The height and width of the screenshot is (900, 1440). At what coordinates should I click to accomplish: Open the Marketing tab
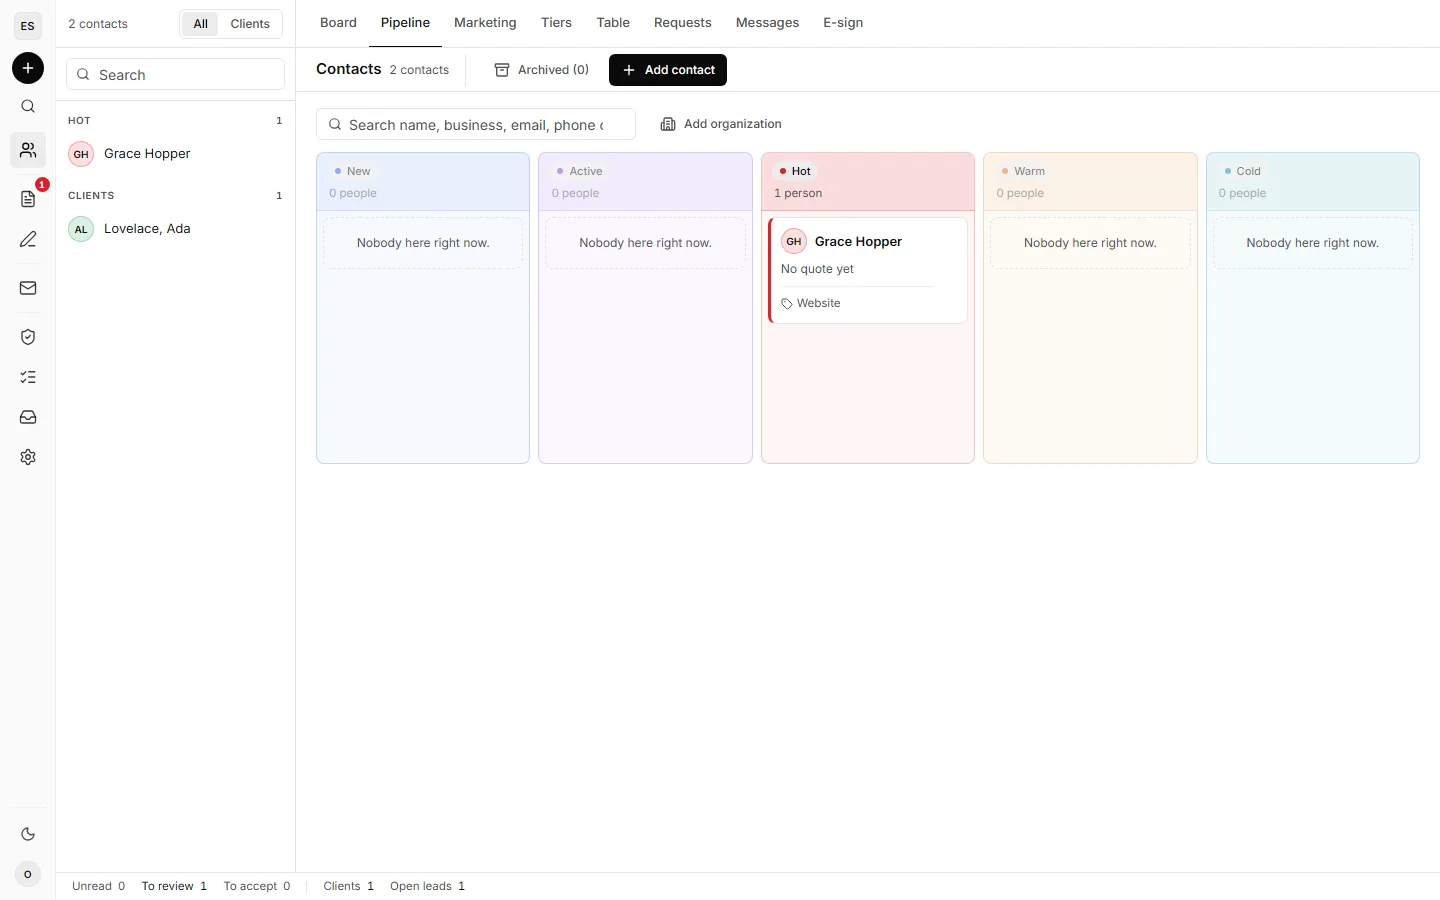pyautogui.click(x=485, y=23)
